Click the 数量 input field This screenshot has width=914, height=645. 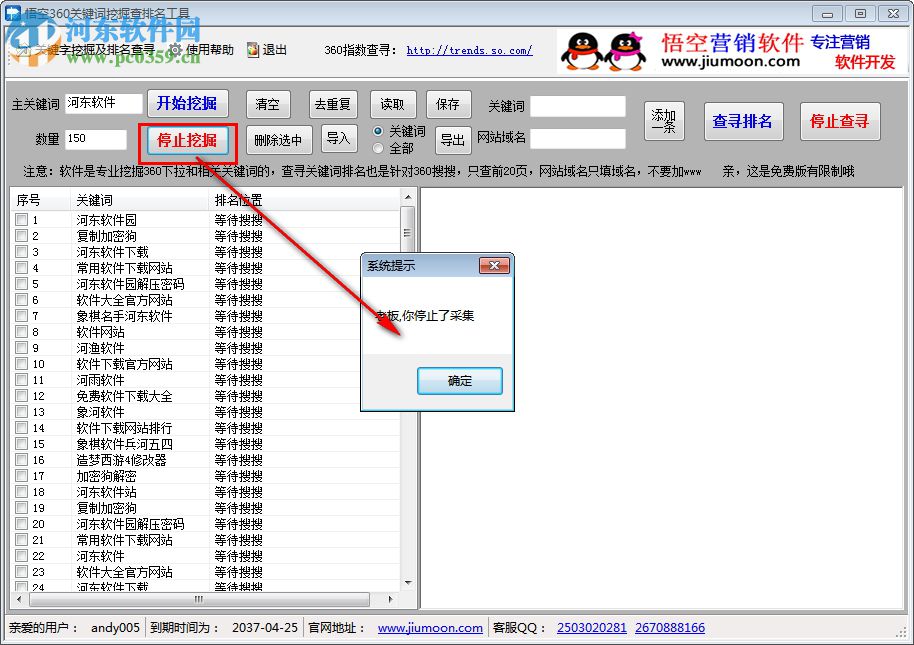(x=96, y=139)
